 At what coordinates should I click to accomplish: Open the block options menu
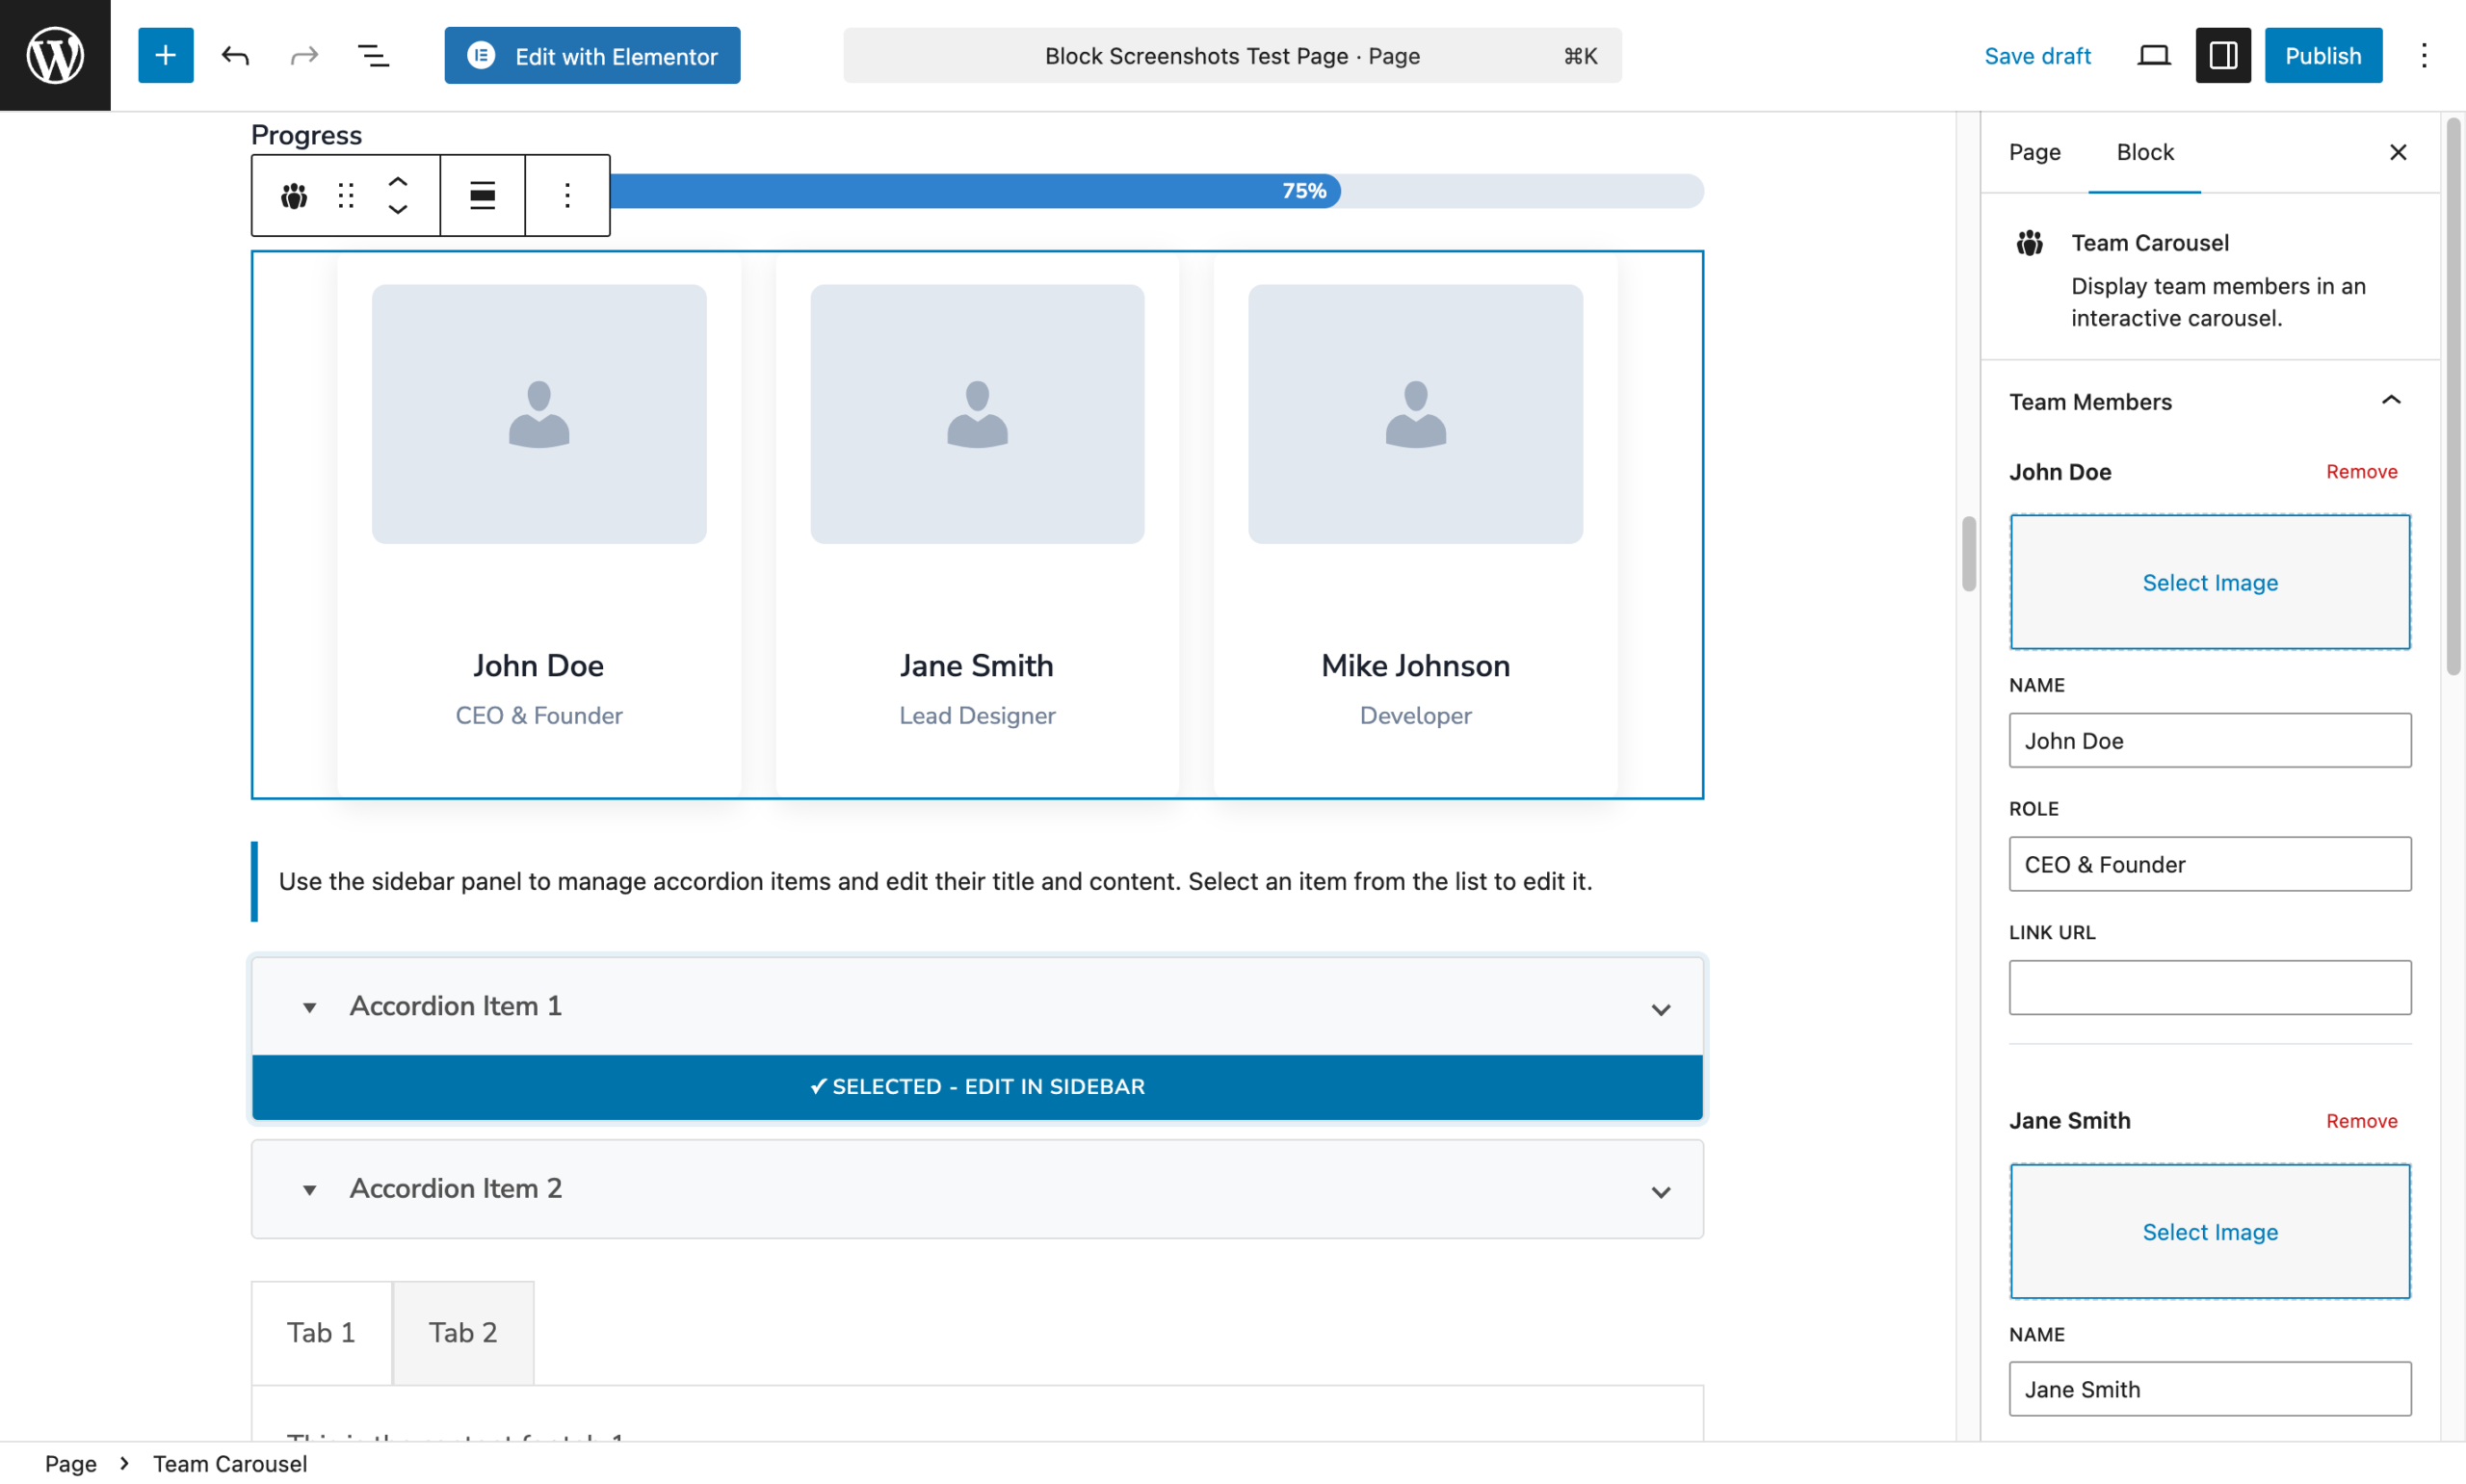(x=567, y=195)
